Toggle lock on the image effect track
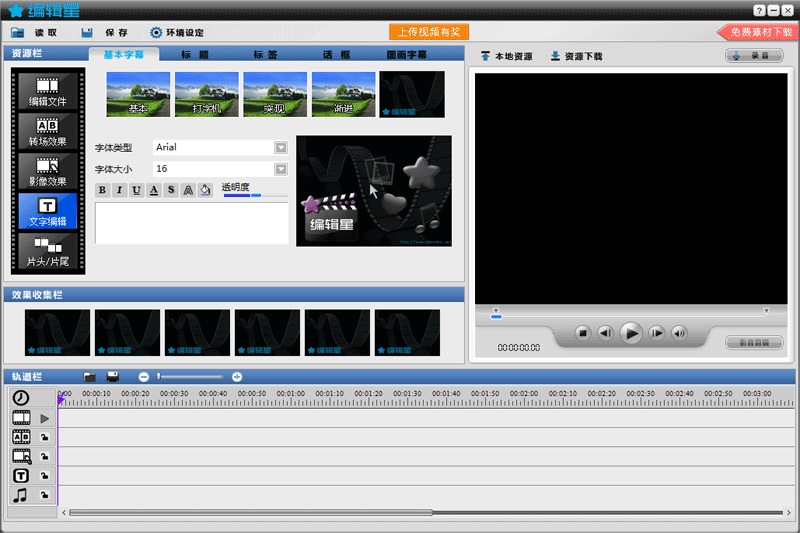The image size is (800, 533). (44, 456)
